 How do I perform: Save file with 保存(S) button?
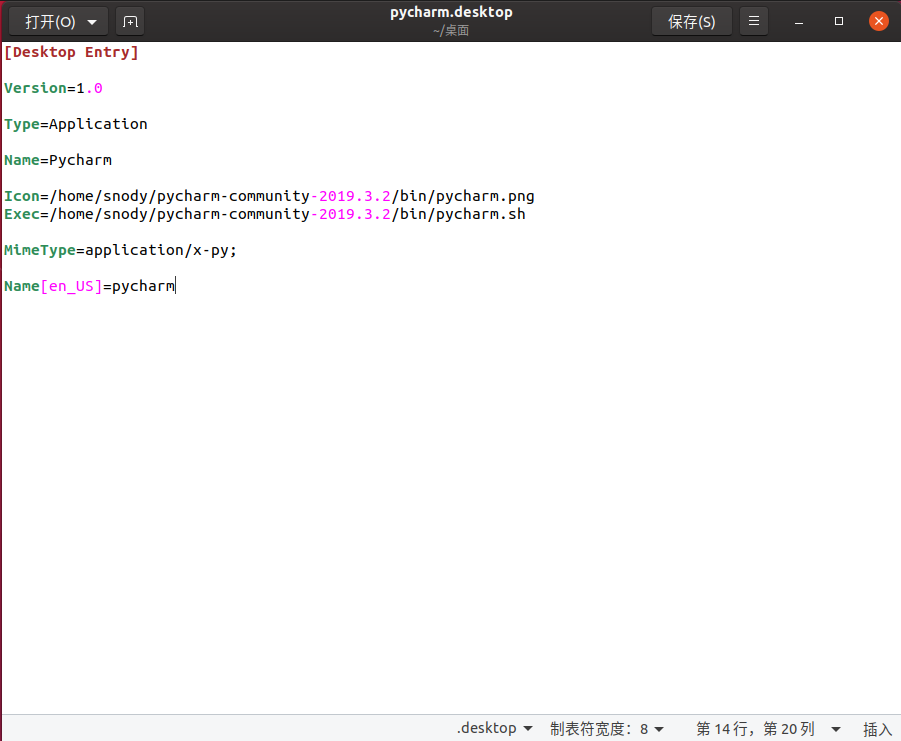pyautogui.click(x=691, y=22)
